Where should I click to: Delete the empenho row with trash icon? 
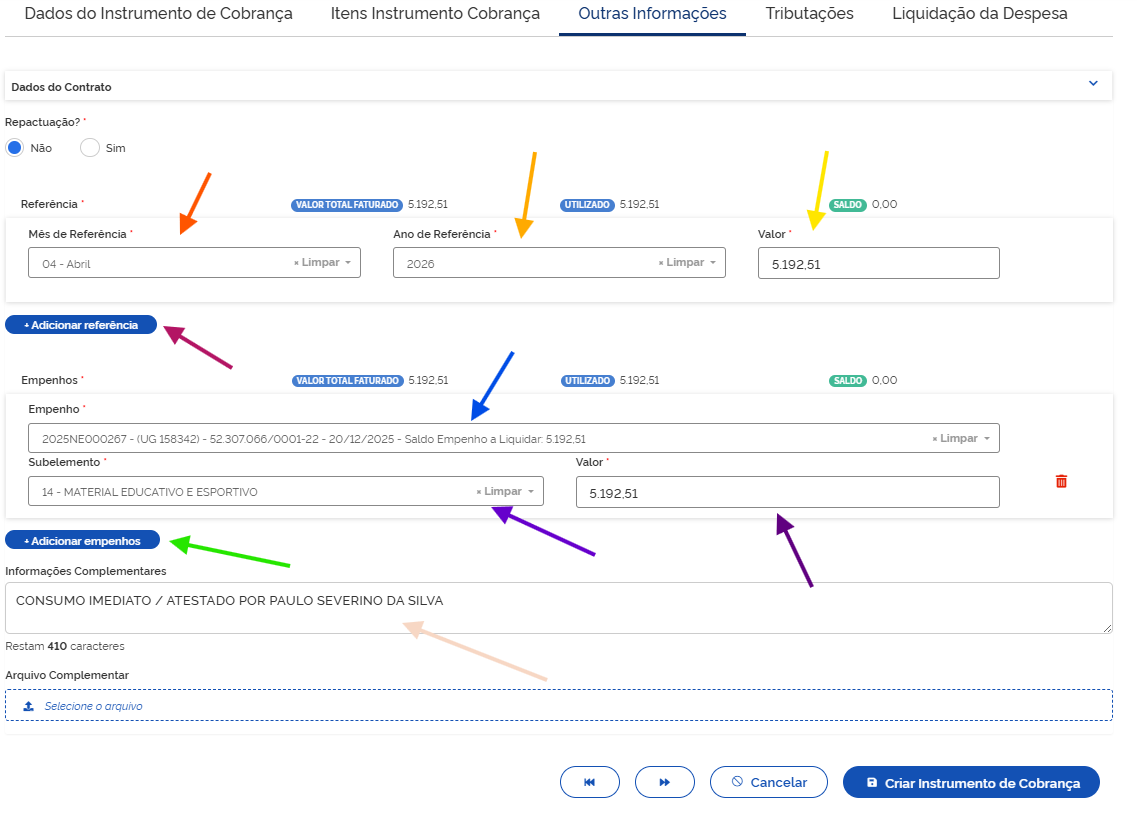point(1061,481)
